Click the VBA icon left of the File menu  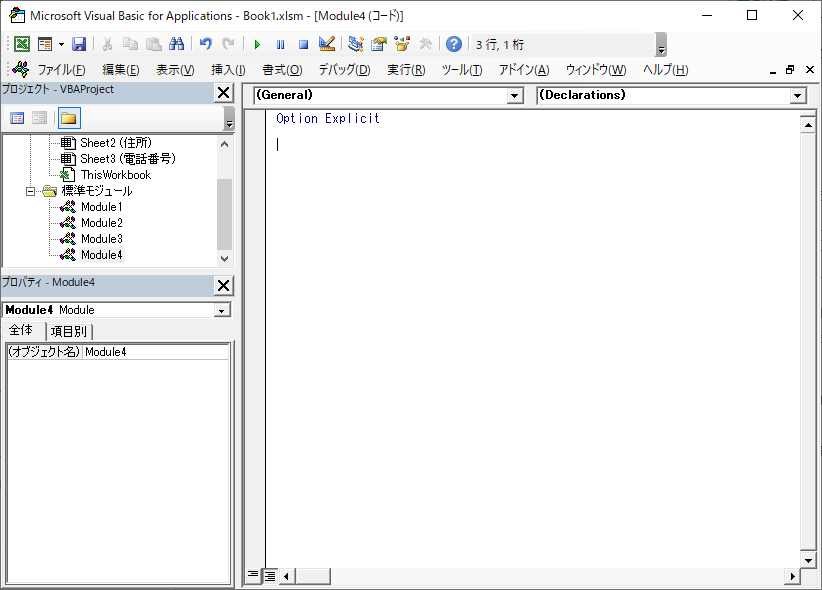(21, 69)
